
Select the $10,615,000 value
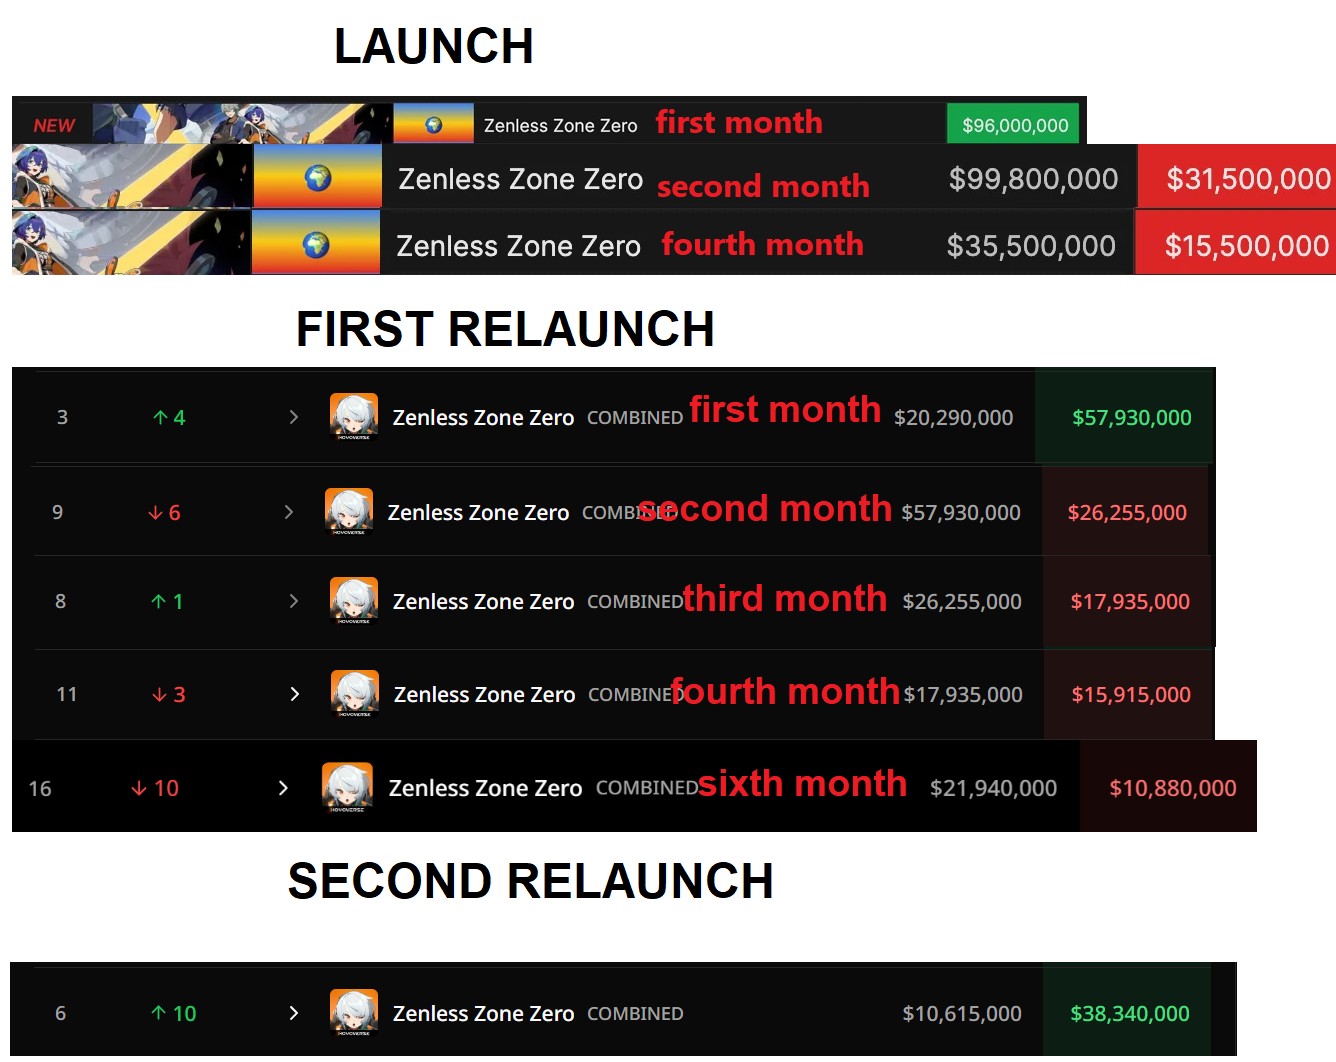962,1014
